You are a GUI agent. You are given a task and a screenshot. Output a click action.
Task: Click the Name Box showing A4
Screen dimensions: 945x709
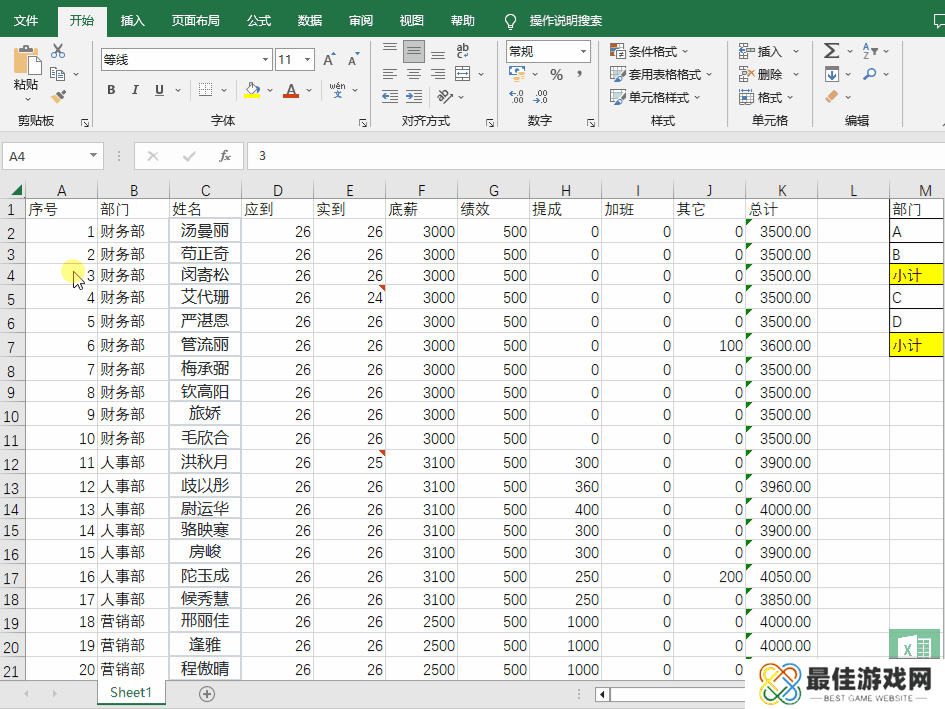point(45,156)
